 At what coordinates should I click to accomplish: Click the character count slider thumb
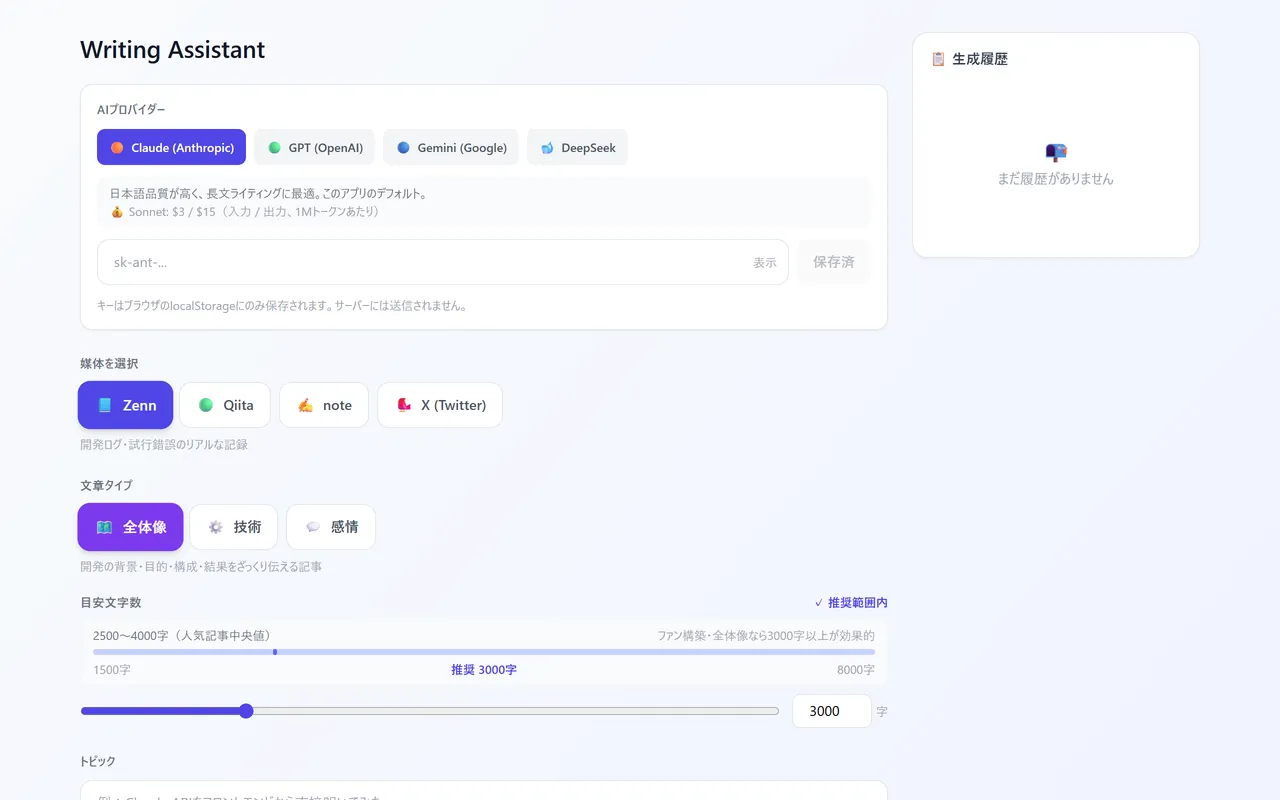coord(246,711)
